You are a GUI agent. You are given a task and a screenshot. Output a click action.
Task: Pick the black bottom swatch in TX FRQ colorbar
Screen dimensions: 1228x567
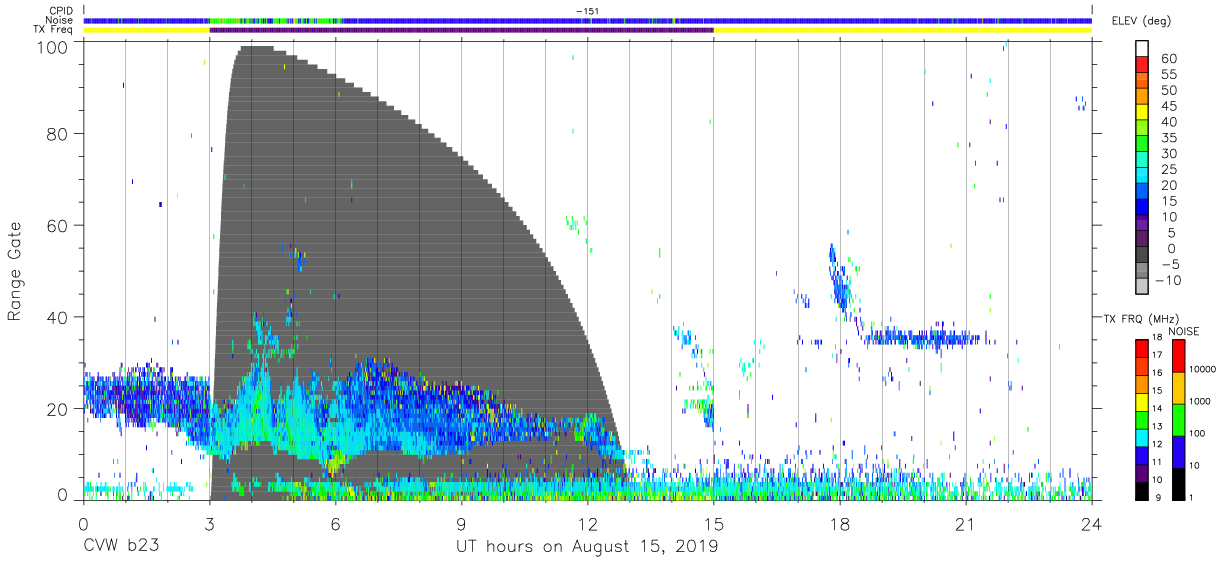tap(1141, 489)
